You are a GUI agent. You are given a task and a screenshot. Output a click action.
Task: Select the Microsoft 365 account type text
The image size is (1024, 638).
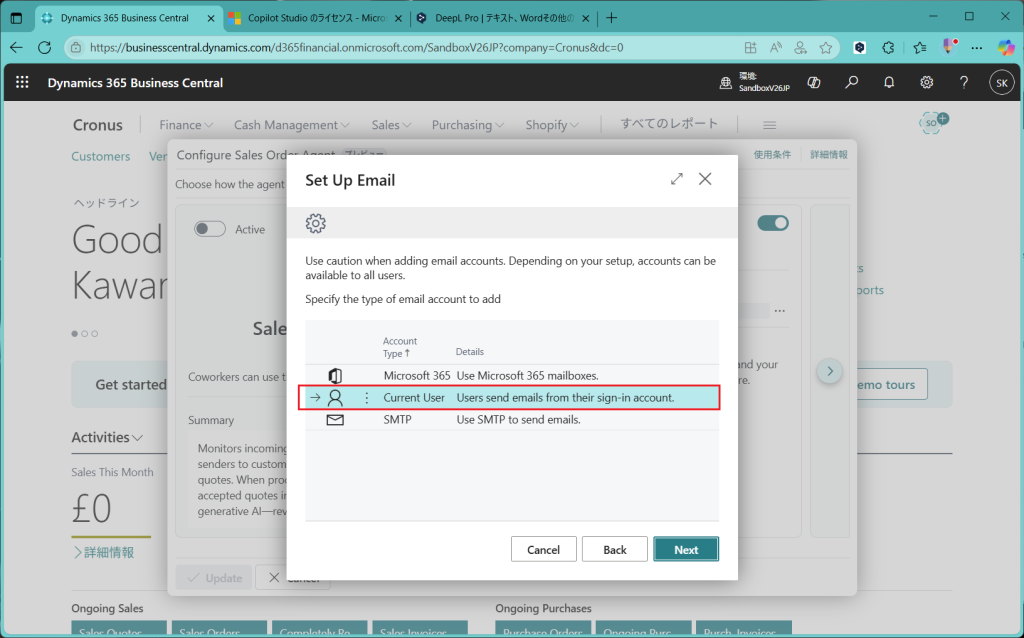point(417,375)
